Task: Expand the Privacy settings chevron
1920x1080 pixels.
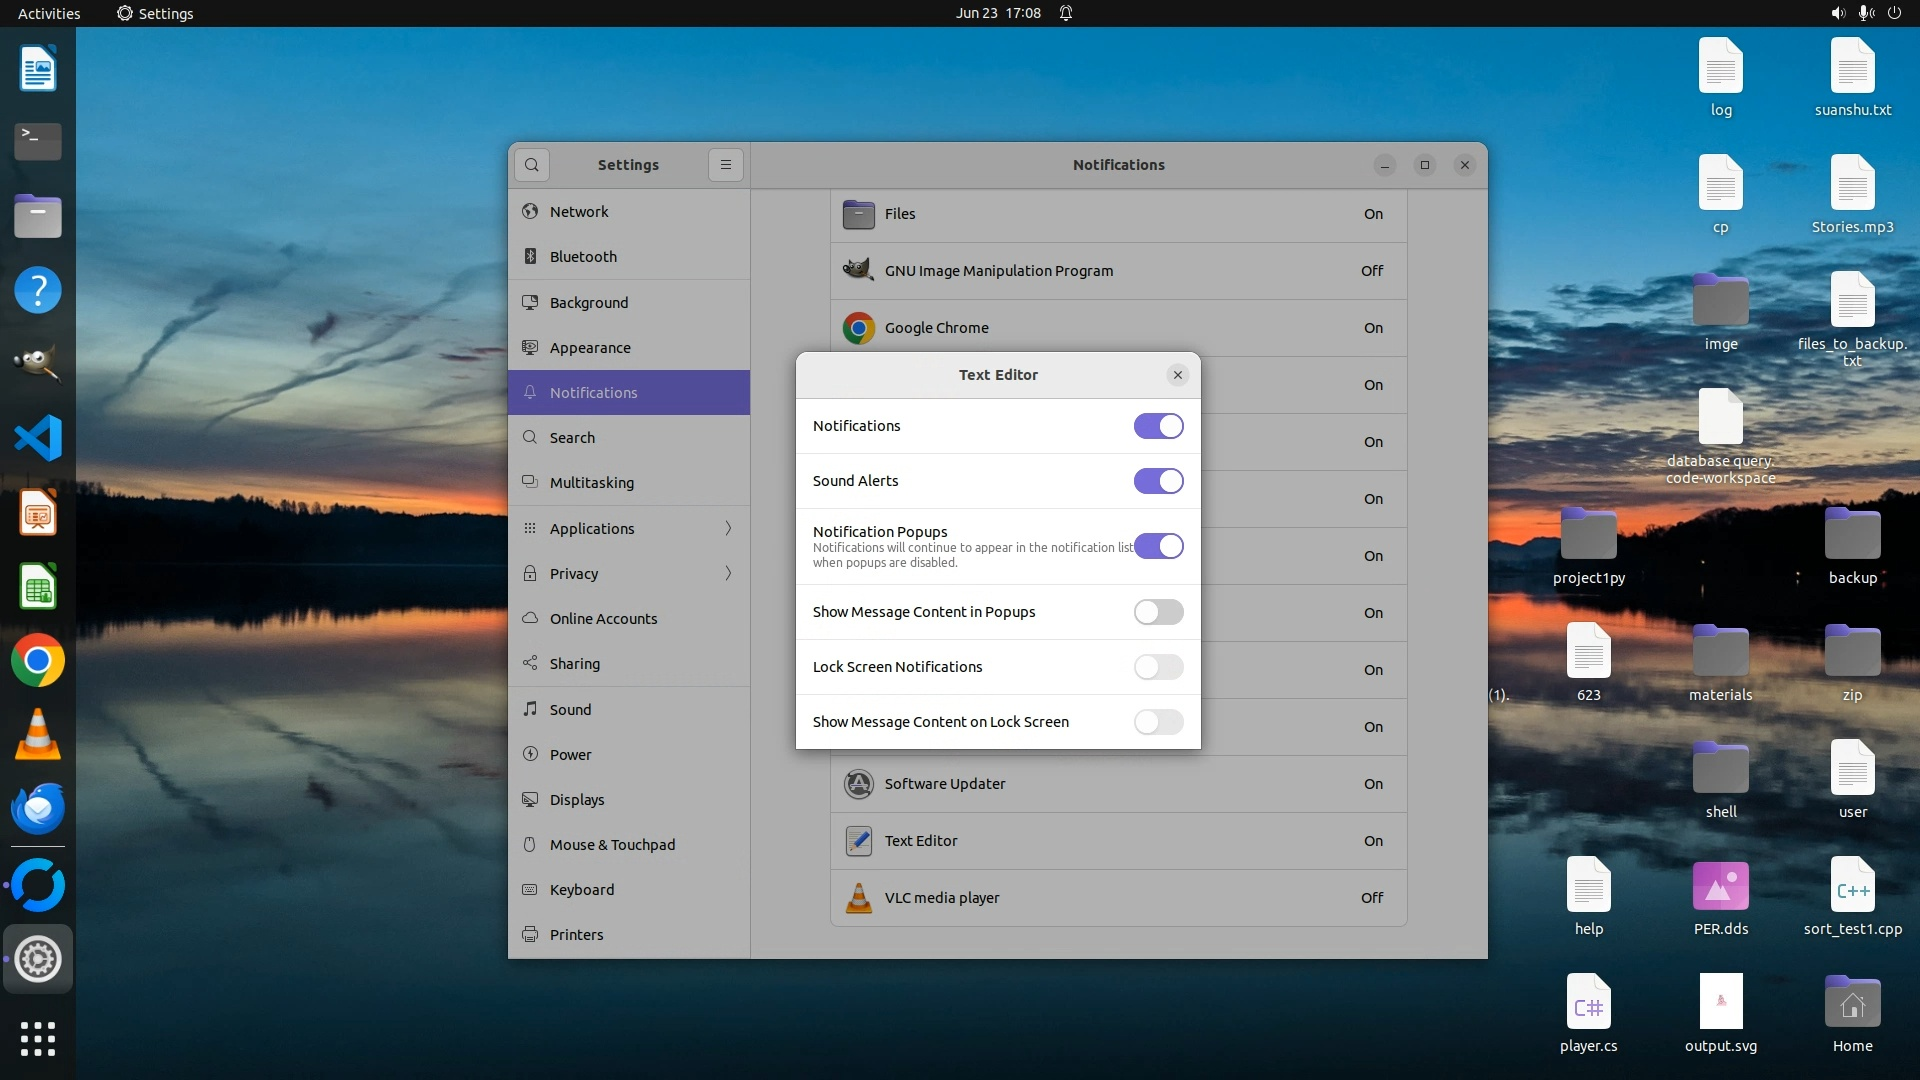Action: tap(728, 573)
